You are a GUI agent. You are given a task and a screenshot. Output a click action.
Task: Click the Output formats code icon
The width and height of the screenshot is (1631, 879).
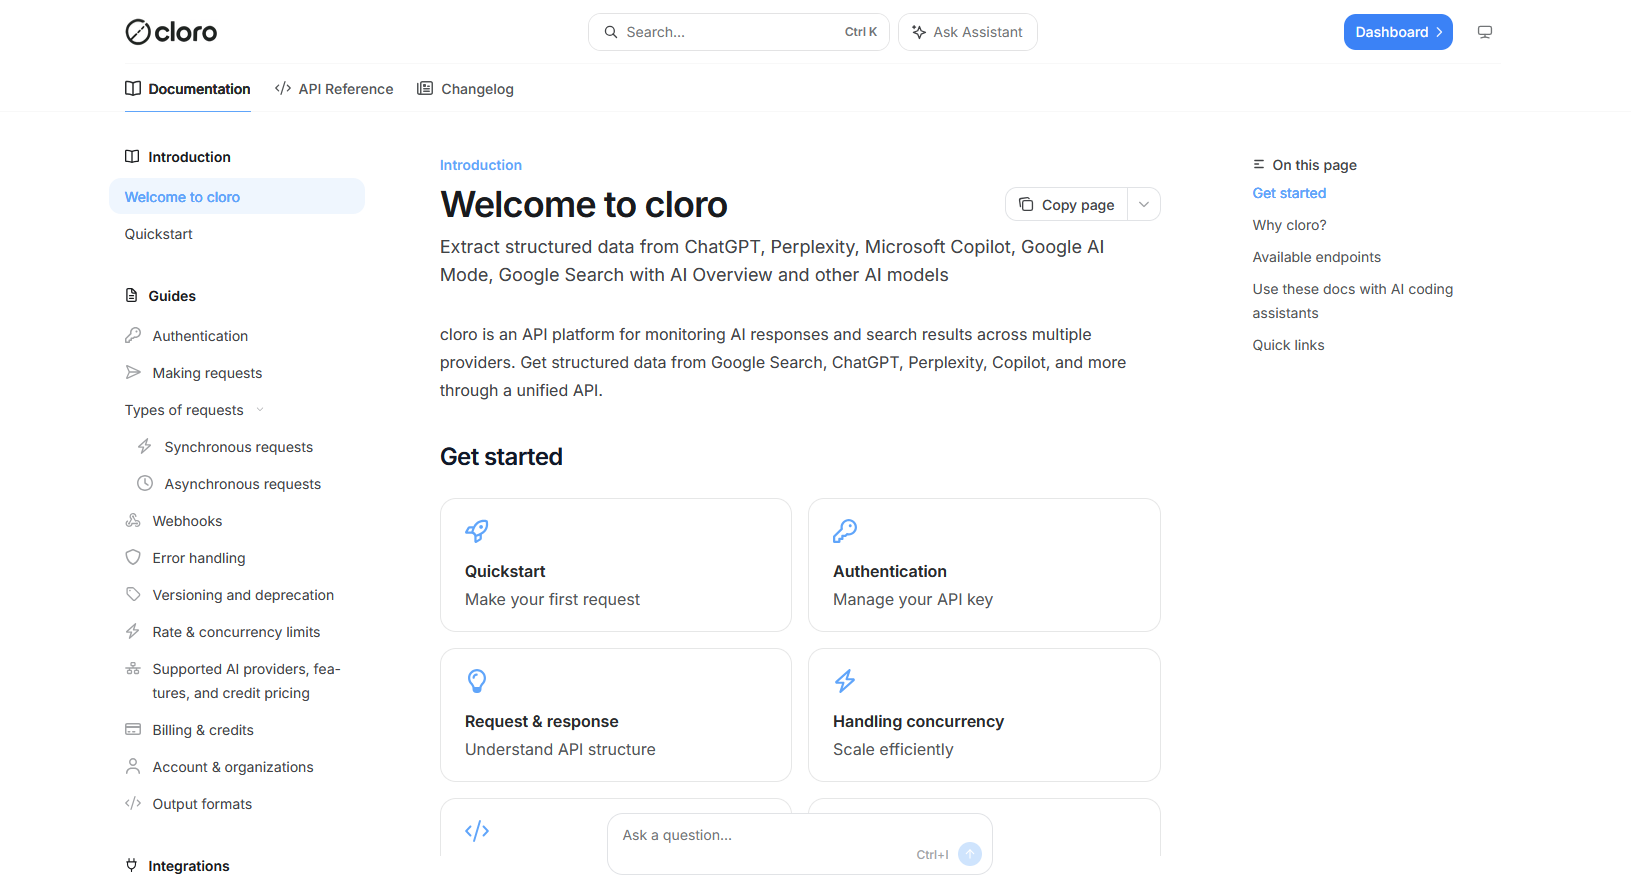coord(133,803)
